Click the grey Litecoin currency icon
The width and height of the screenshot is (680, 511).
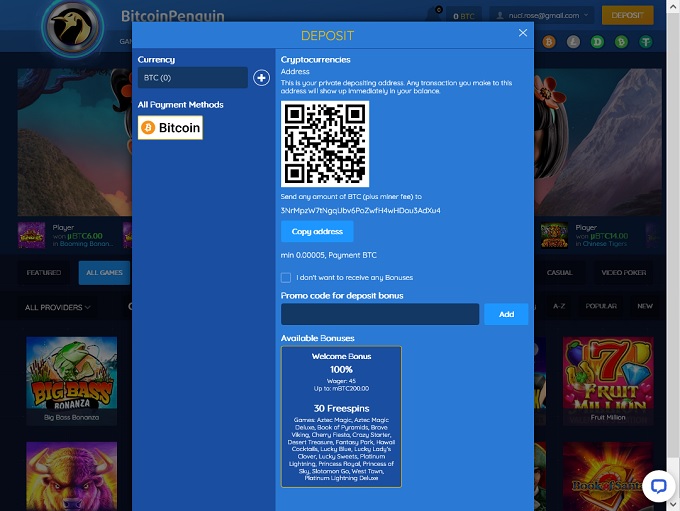[572, 42]
